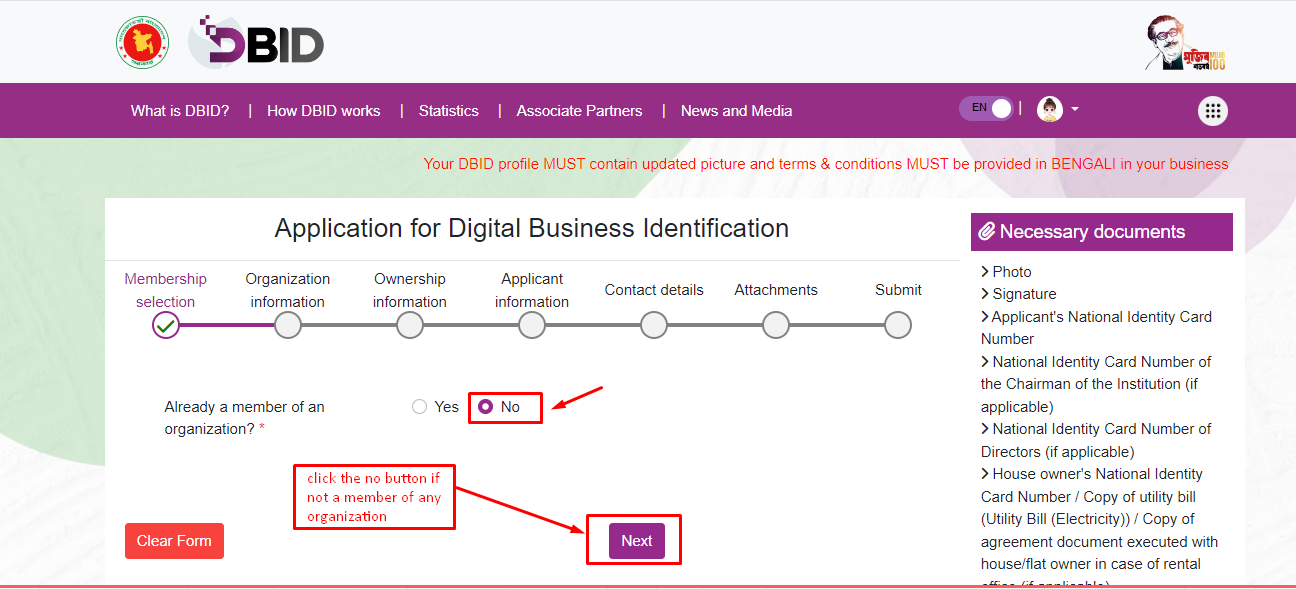Open What is DBID? menu
The width and height of the screenshot is (1296, 589).
180,111
